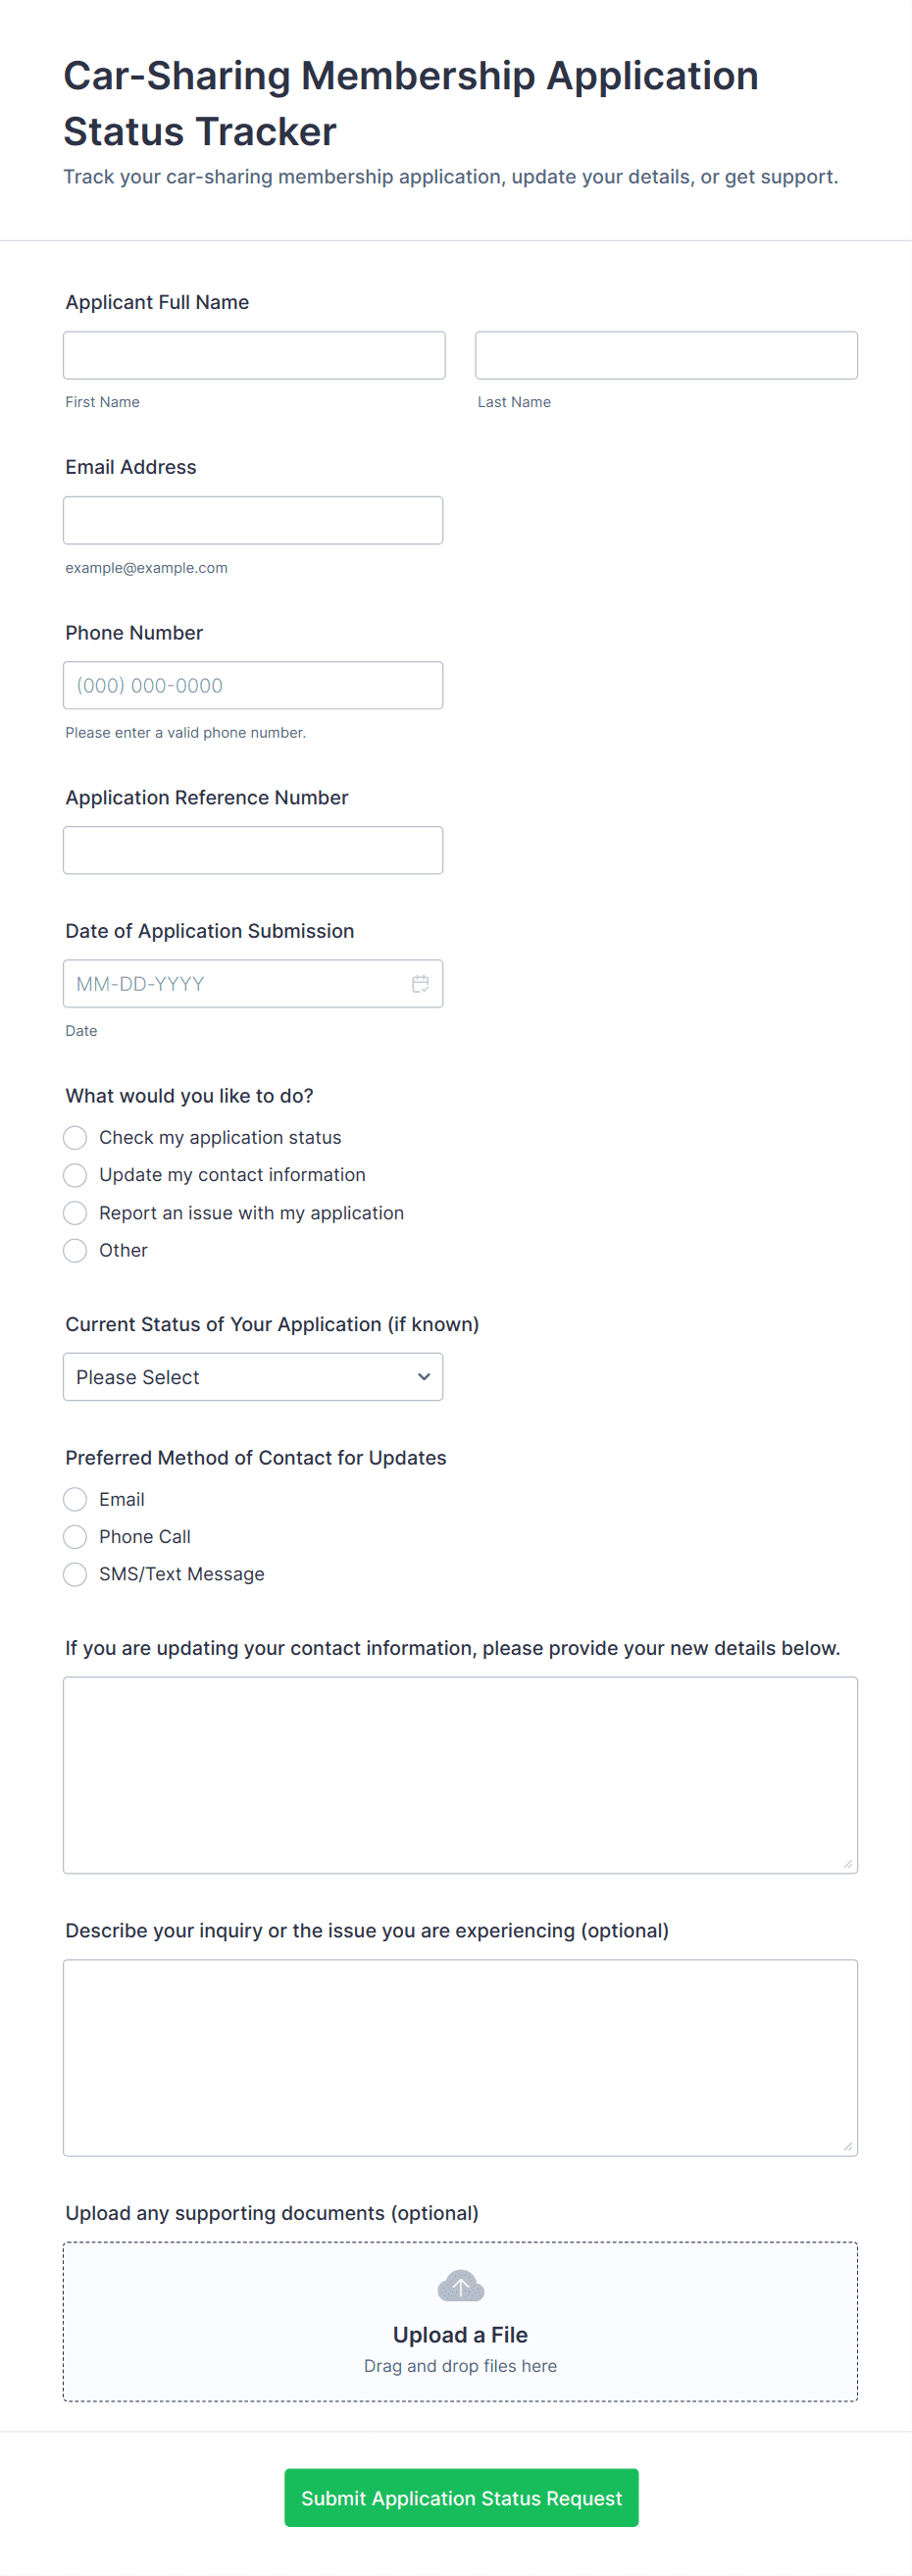Viewport: 912px width, 2576px height.
Task: Open the Current Status dropdown
Action: point(253,1377)
